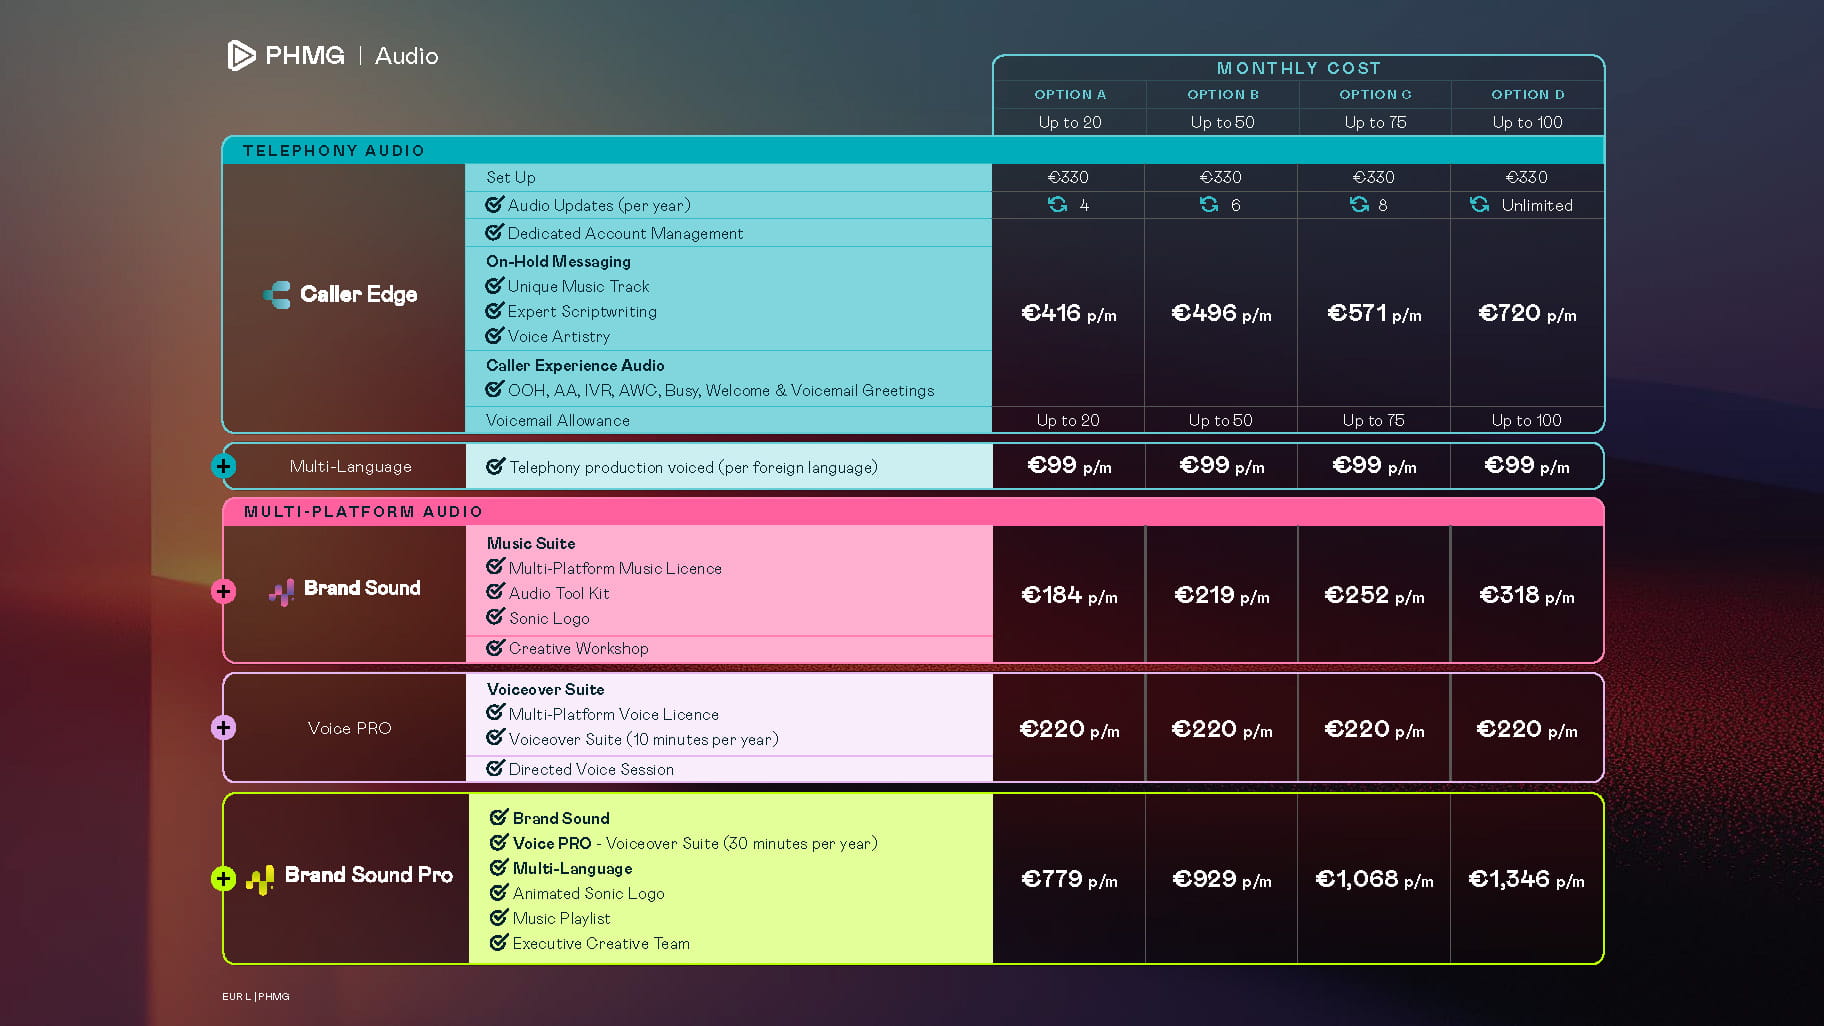Expand the Brand Sound row with its pink plus
This screenshot has width=1824, height=1026.
[x=224, y=591]
